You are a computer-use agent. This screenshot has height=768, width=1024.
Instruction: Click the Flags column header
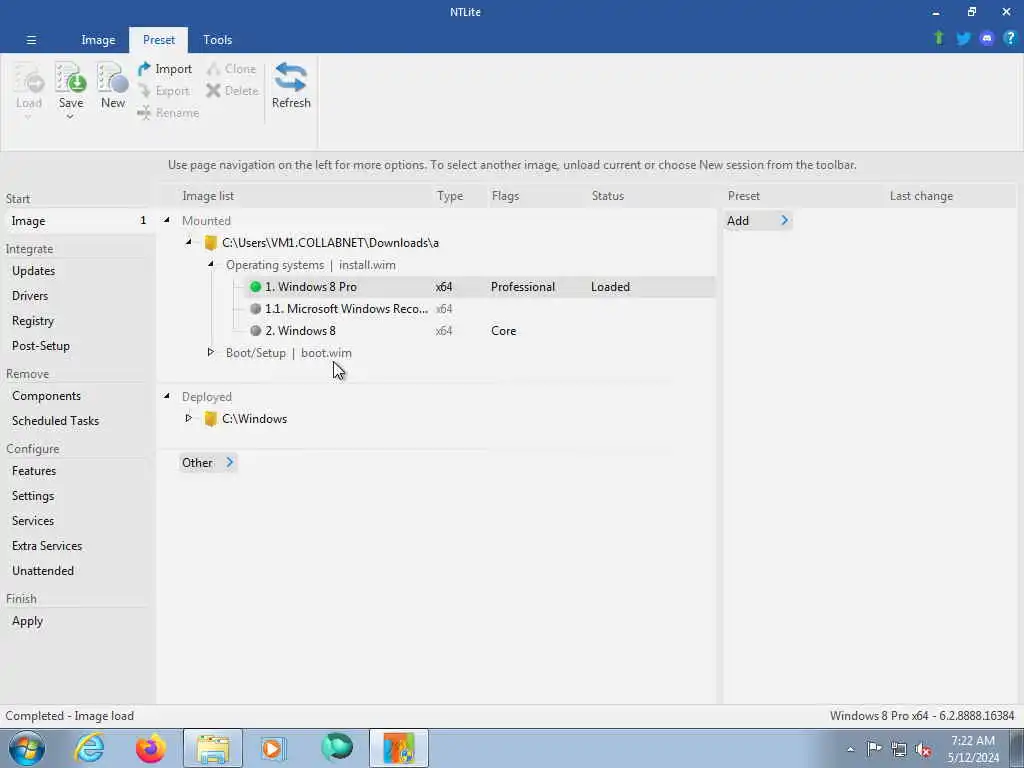pos(505,196)
